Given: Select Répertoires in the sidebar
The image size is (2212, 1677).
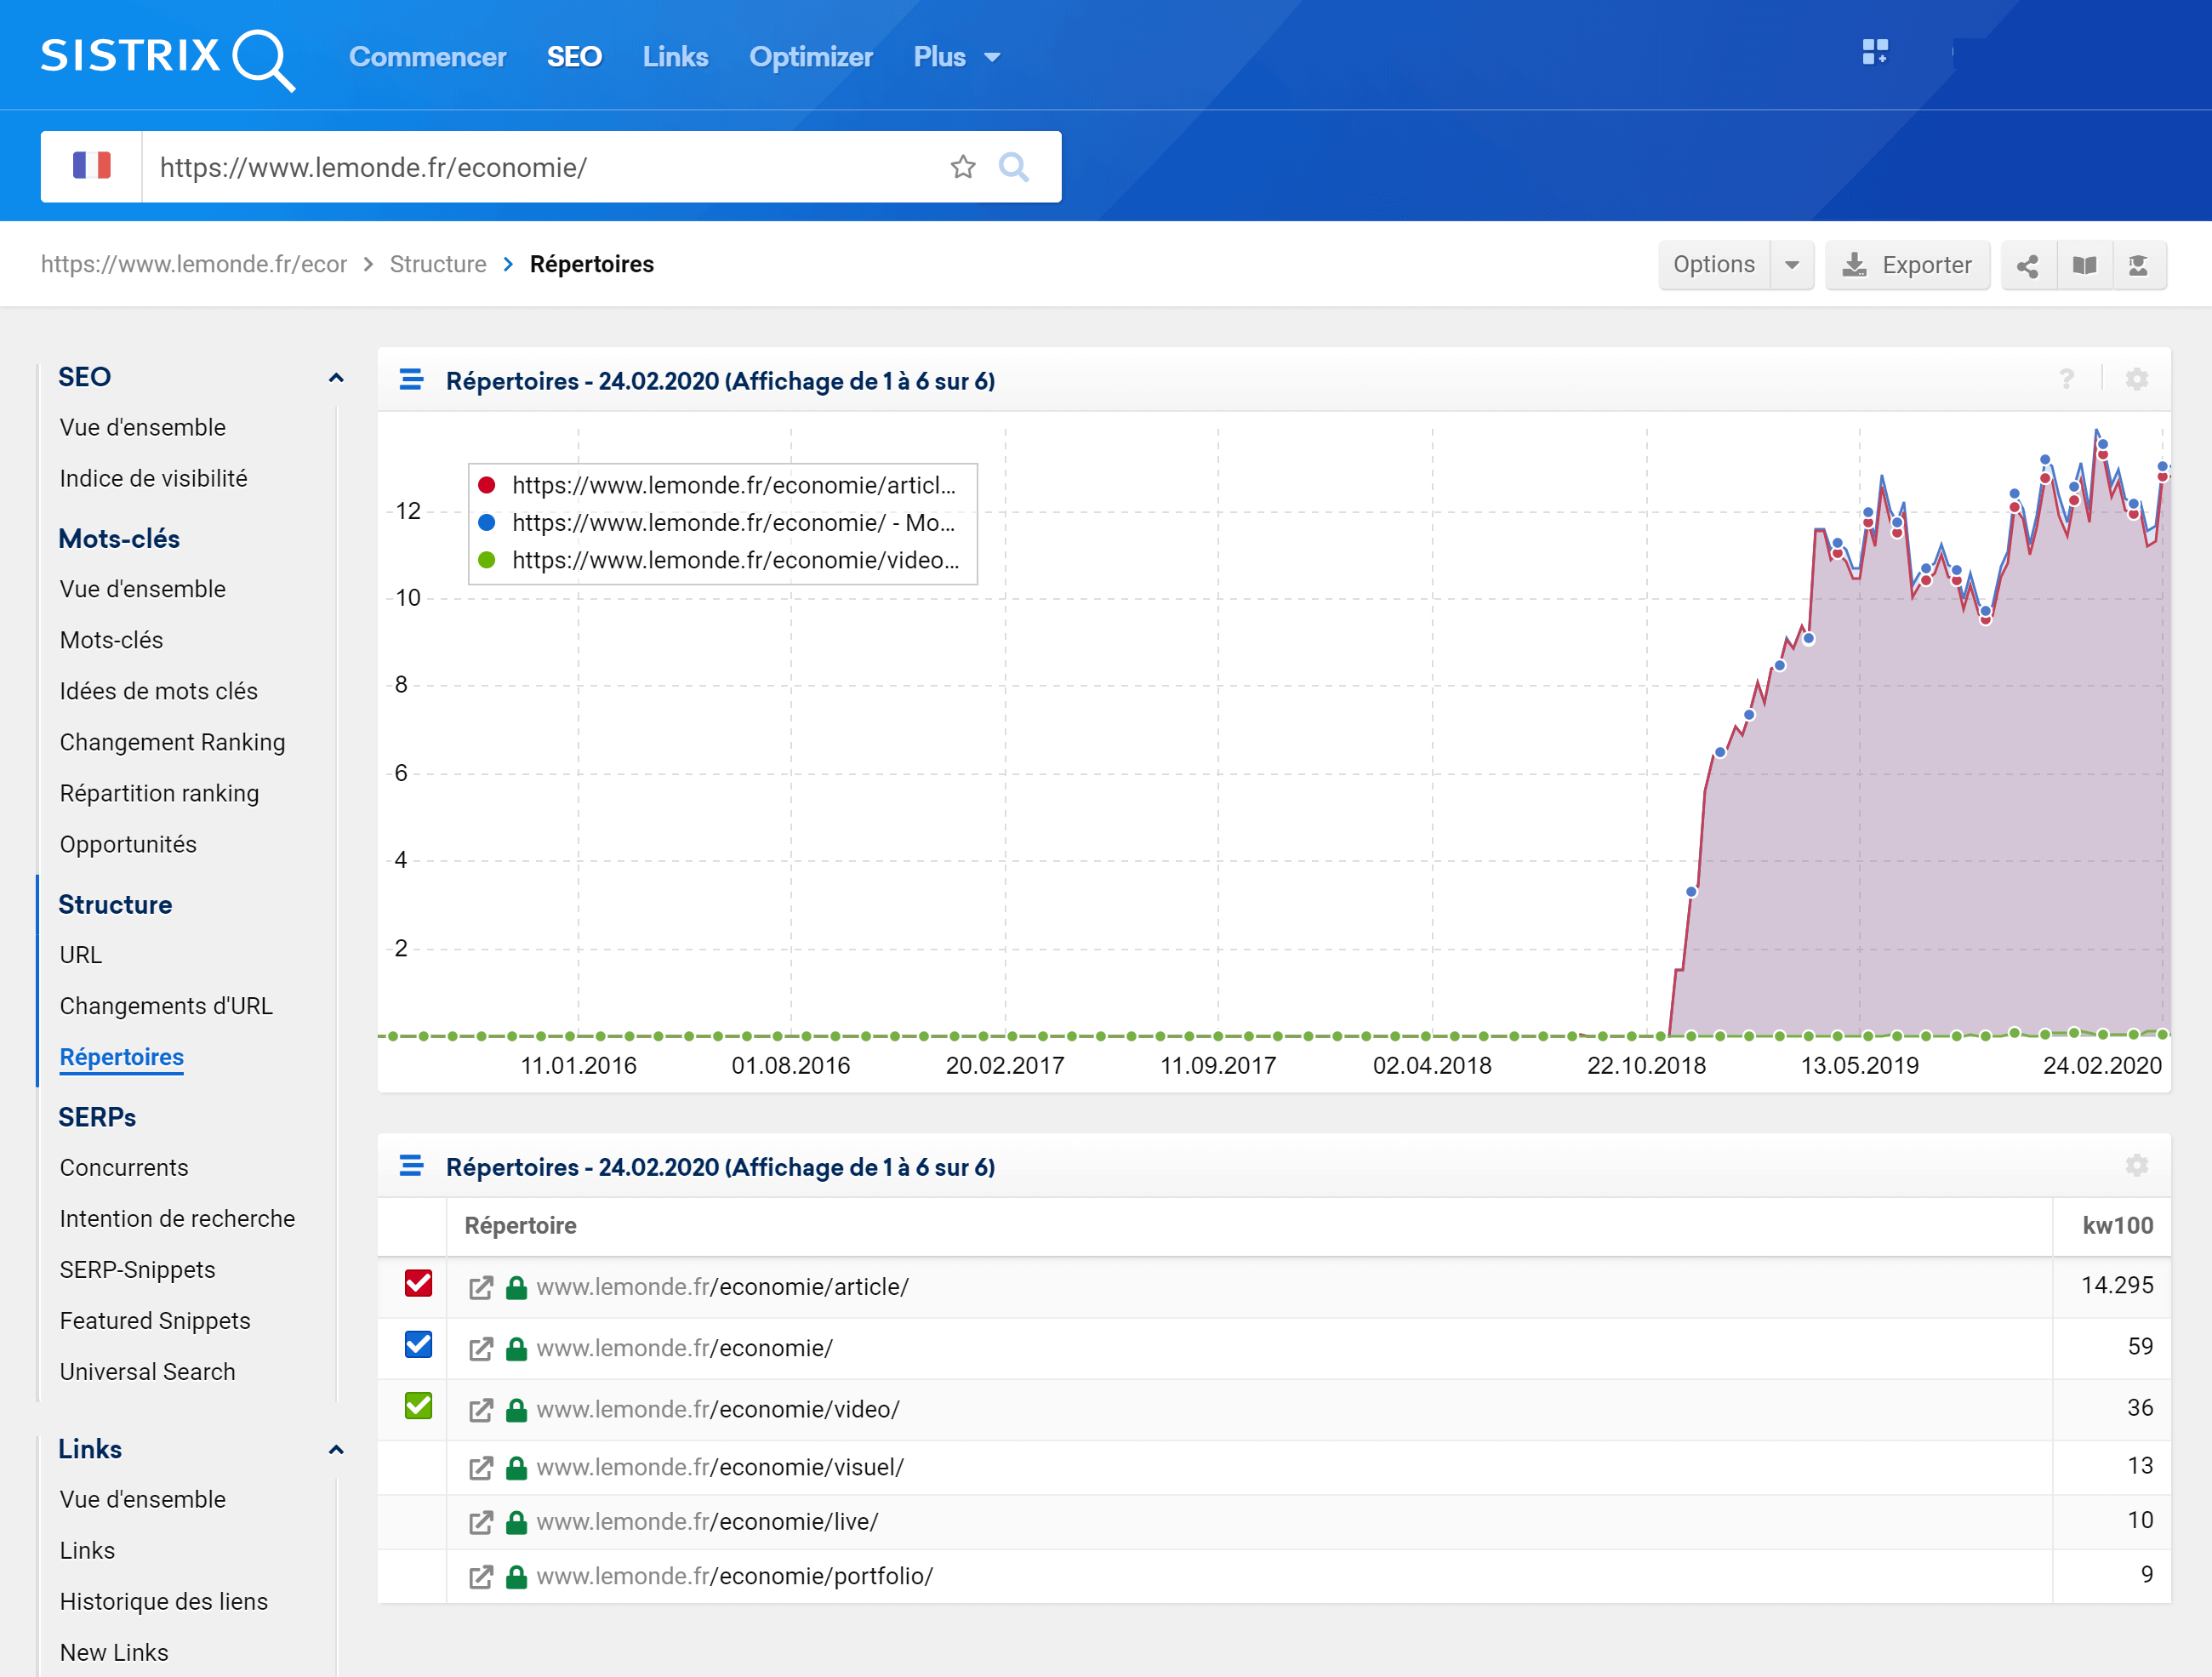Looking at the screenshot, I should click(122, 1056).
